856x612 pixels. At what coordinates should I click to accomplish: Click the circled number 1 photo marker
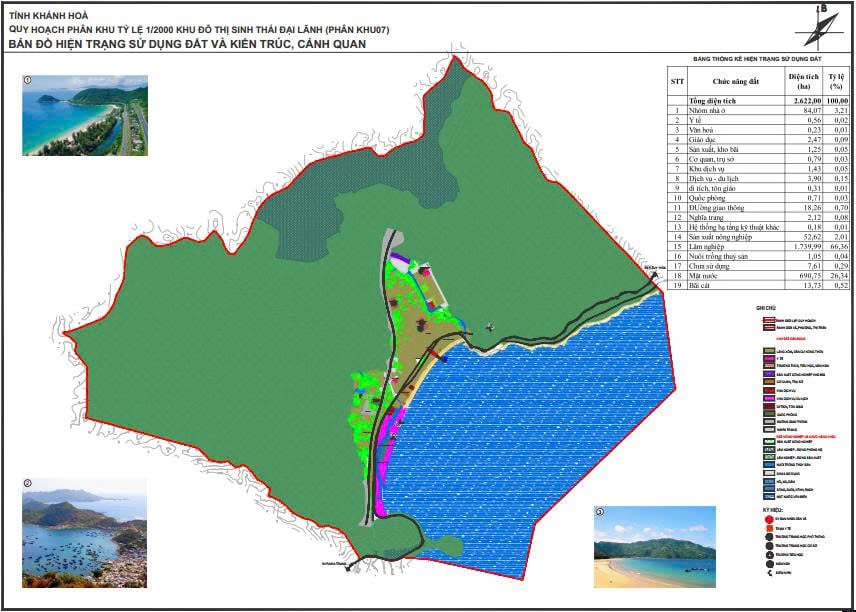point(28,78)
